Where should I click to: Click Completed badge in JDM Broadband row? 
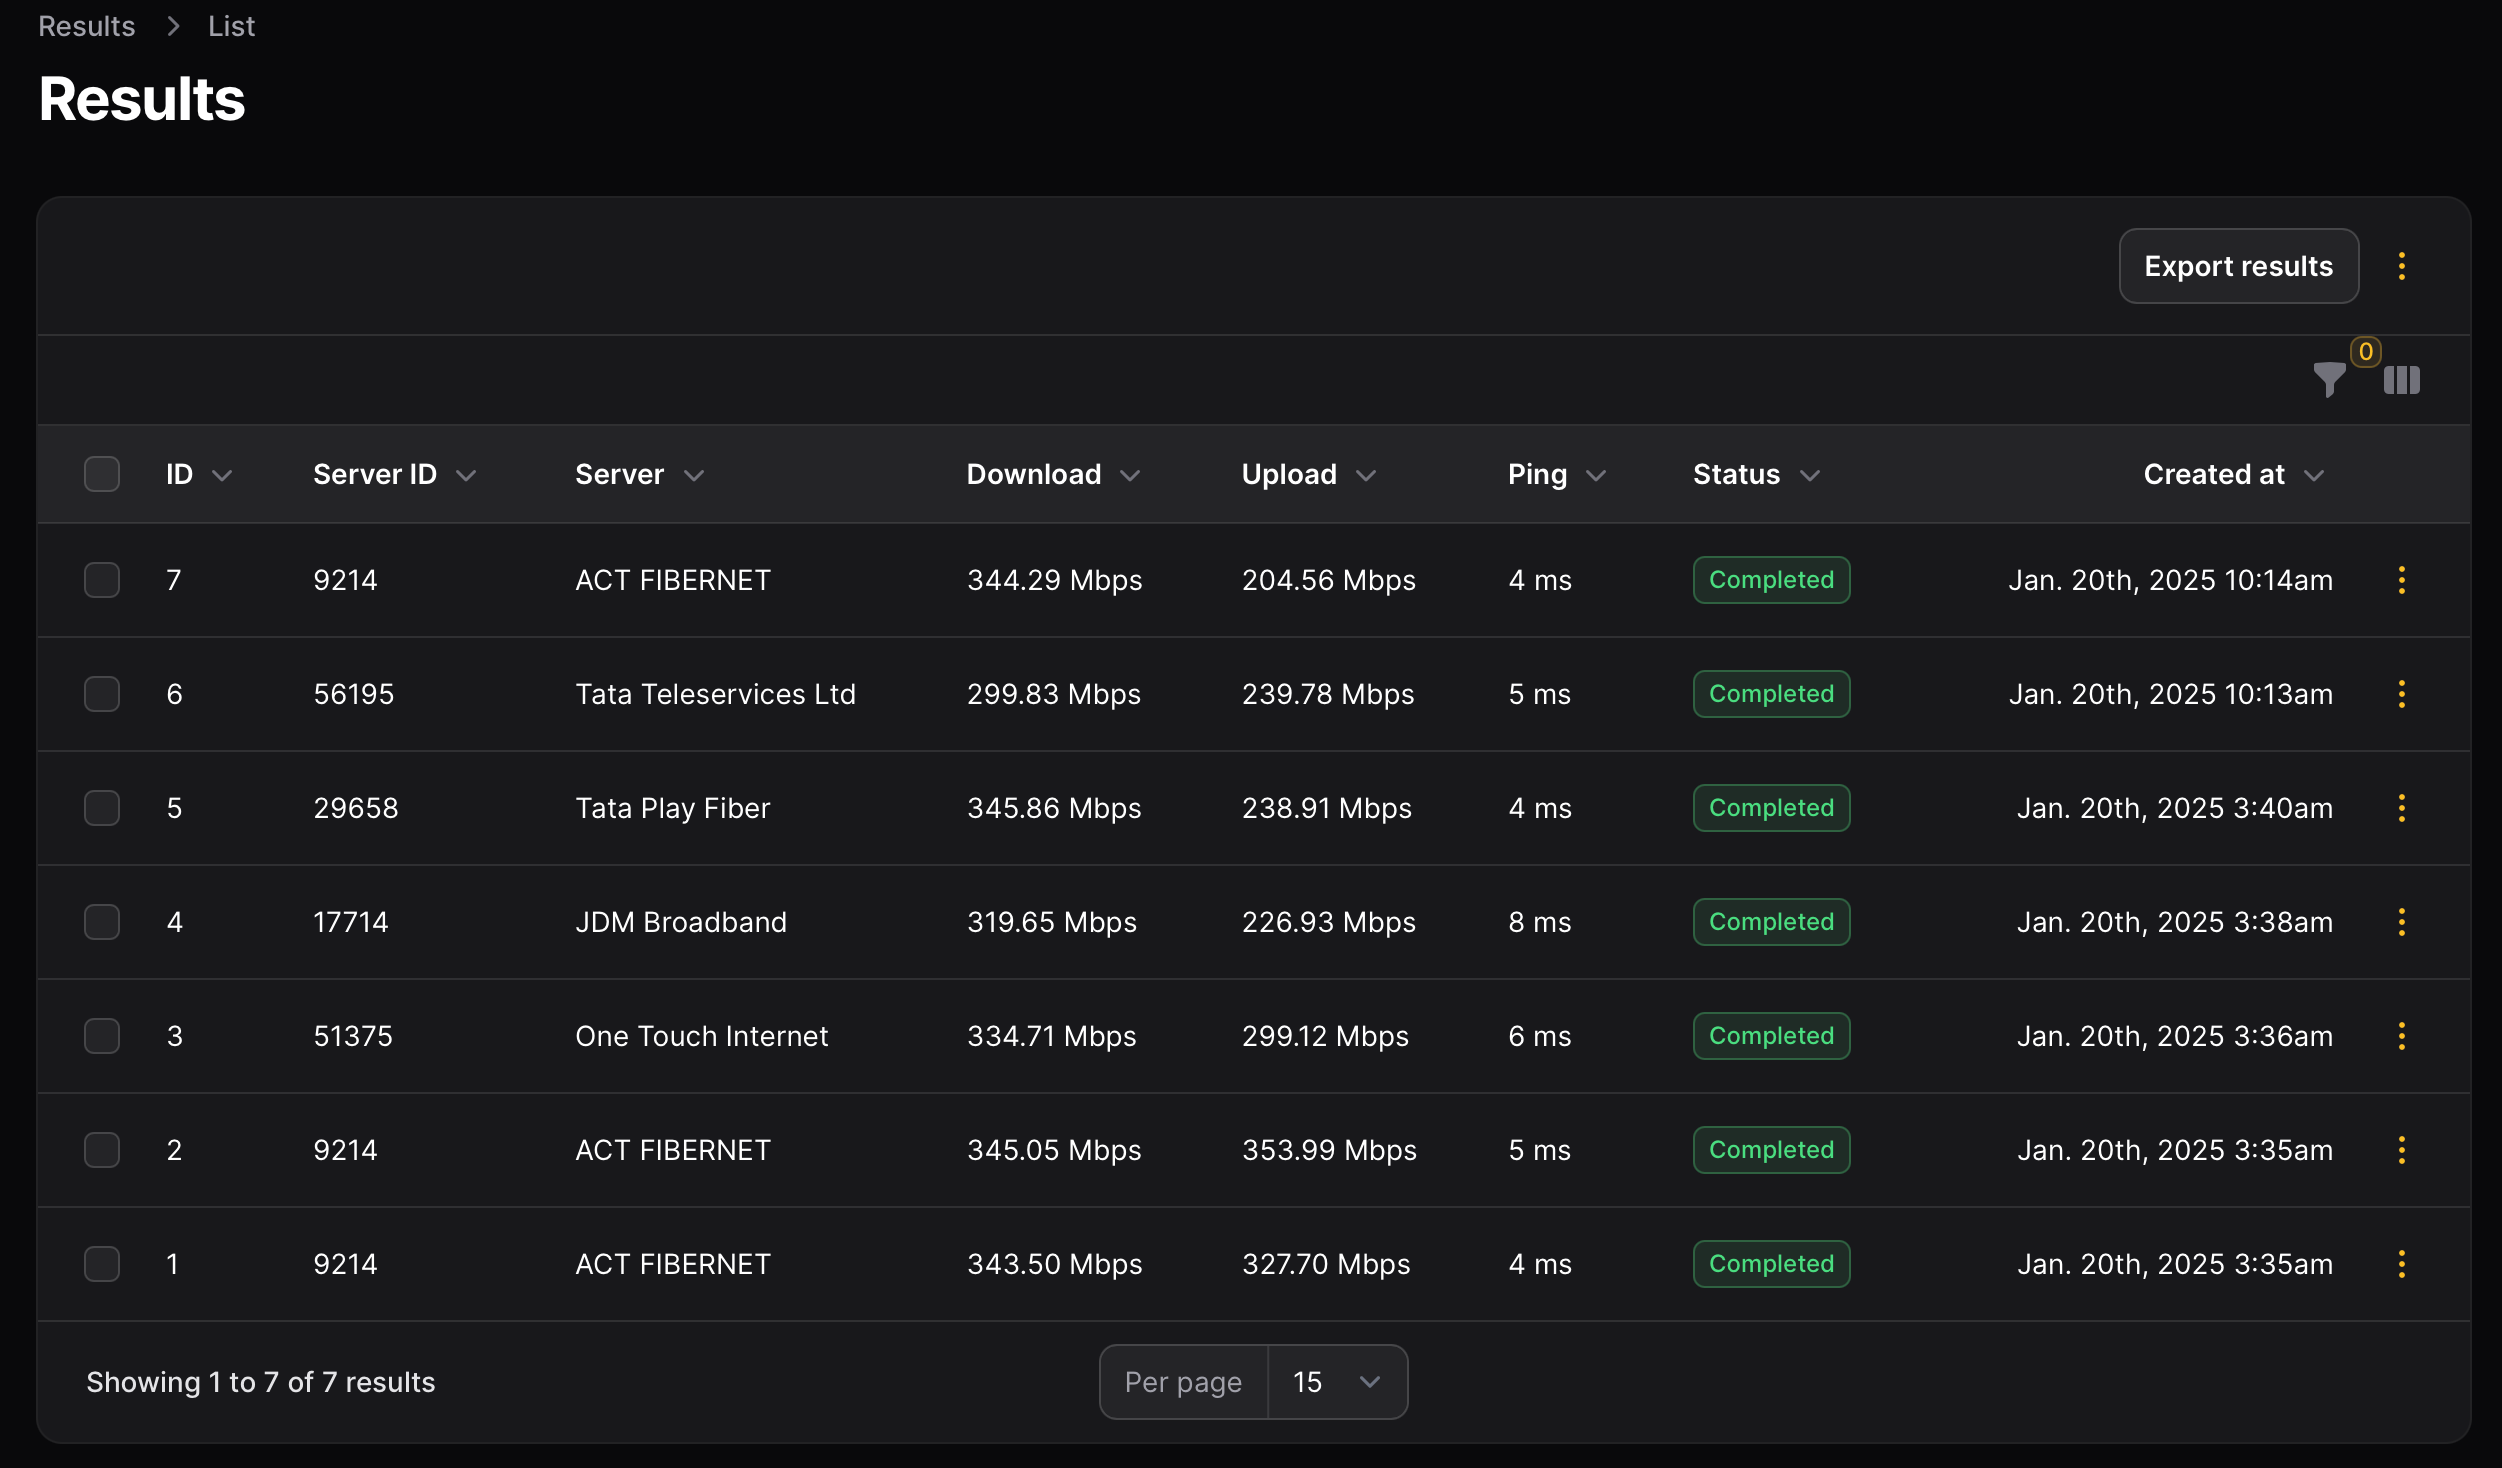pyautogui.click(x=1771, y=922)
